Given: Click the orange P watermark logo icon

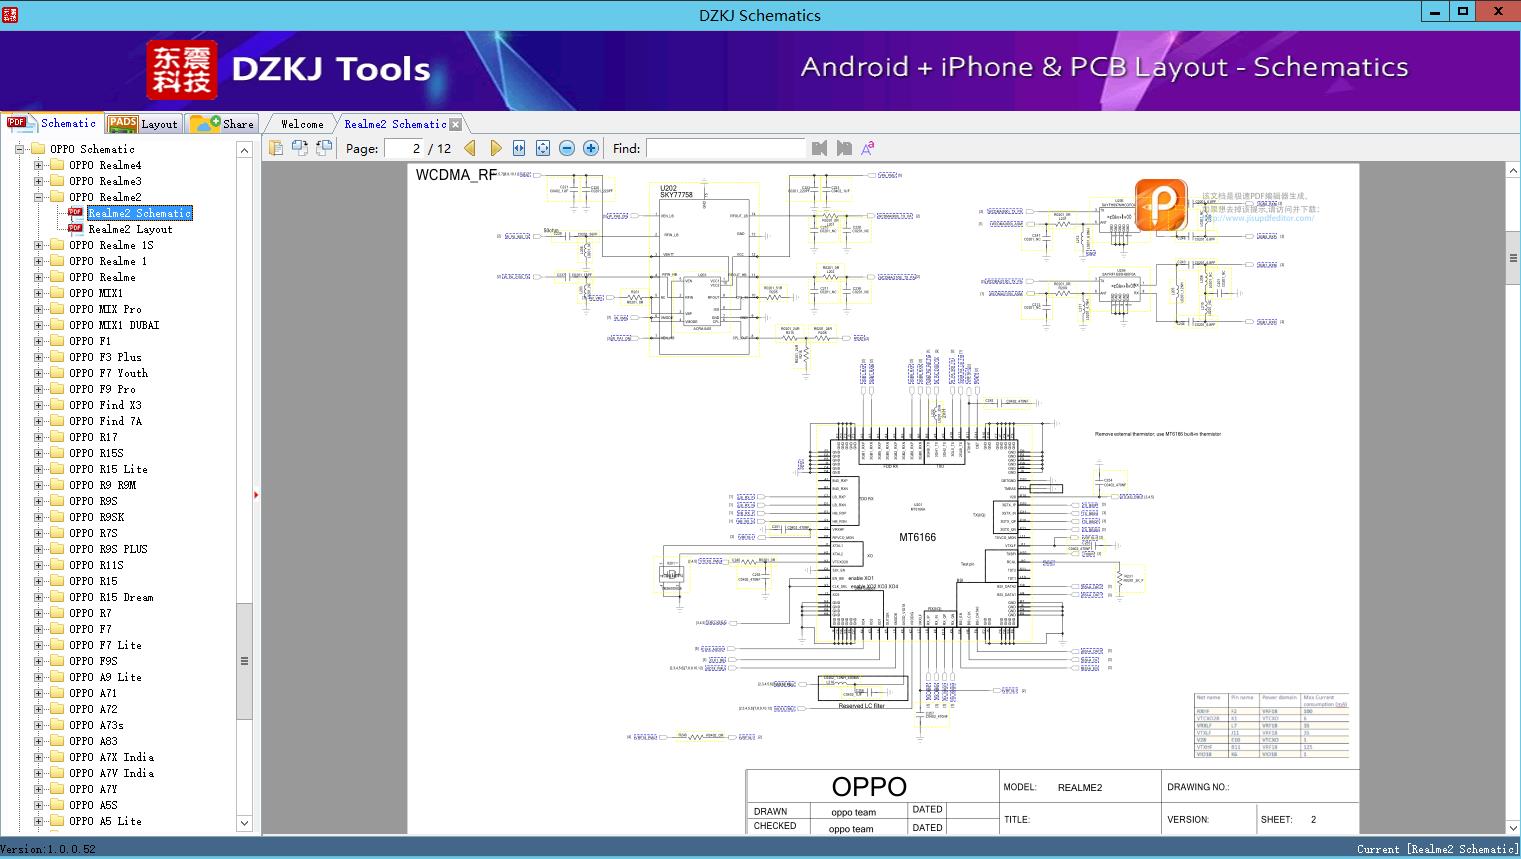Looking at the screenshot, I should point(1161,204).
